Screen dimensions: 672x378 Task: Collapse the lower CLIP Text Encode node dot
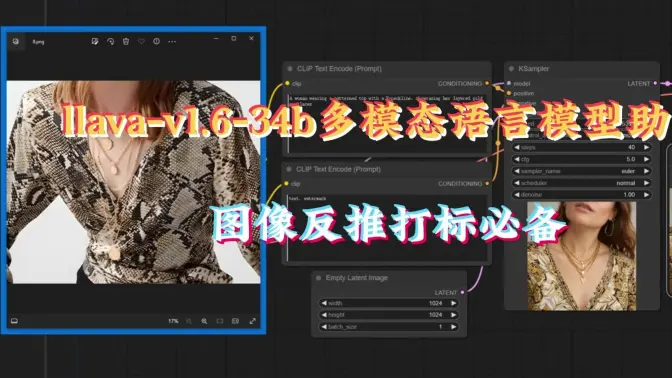289,169
